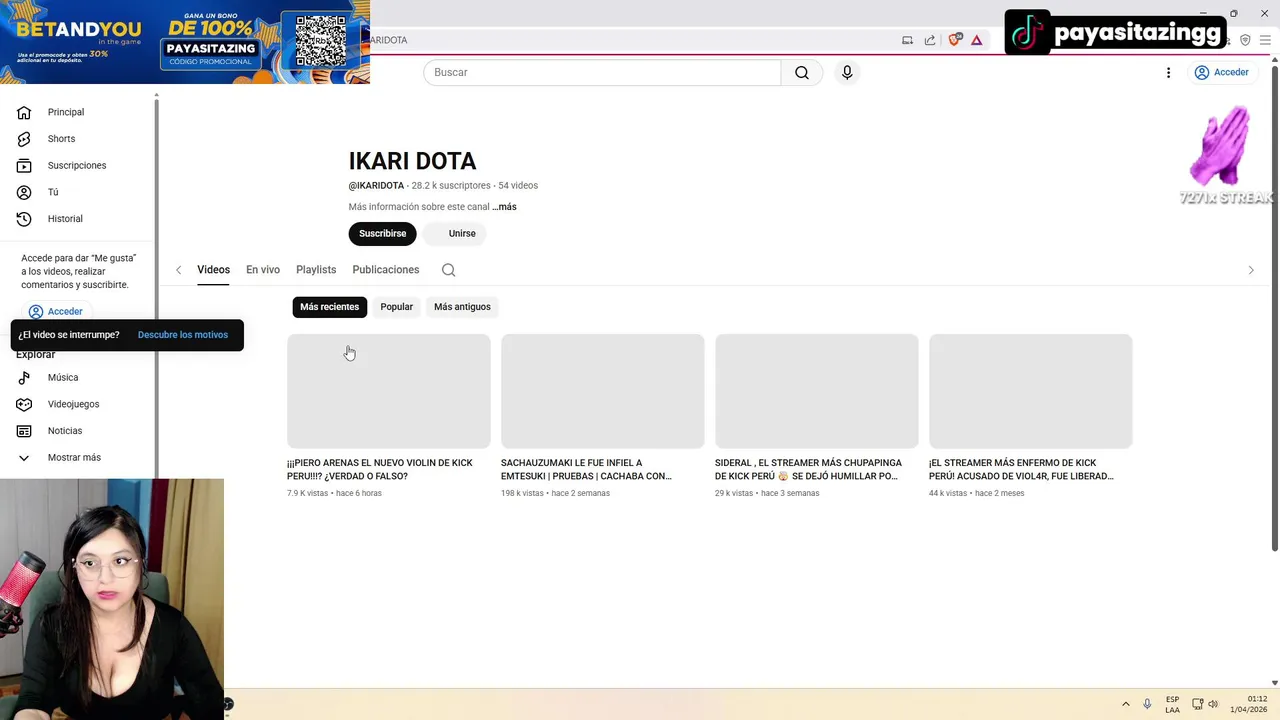This screenshot has height=720, width=1280.
Task: Click ESP LAA language indicator in taskbar
Action: (x=1172, y=705)
